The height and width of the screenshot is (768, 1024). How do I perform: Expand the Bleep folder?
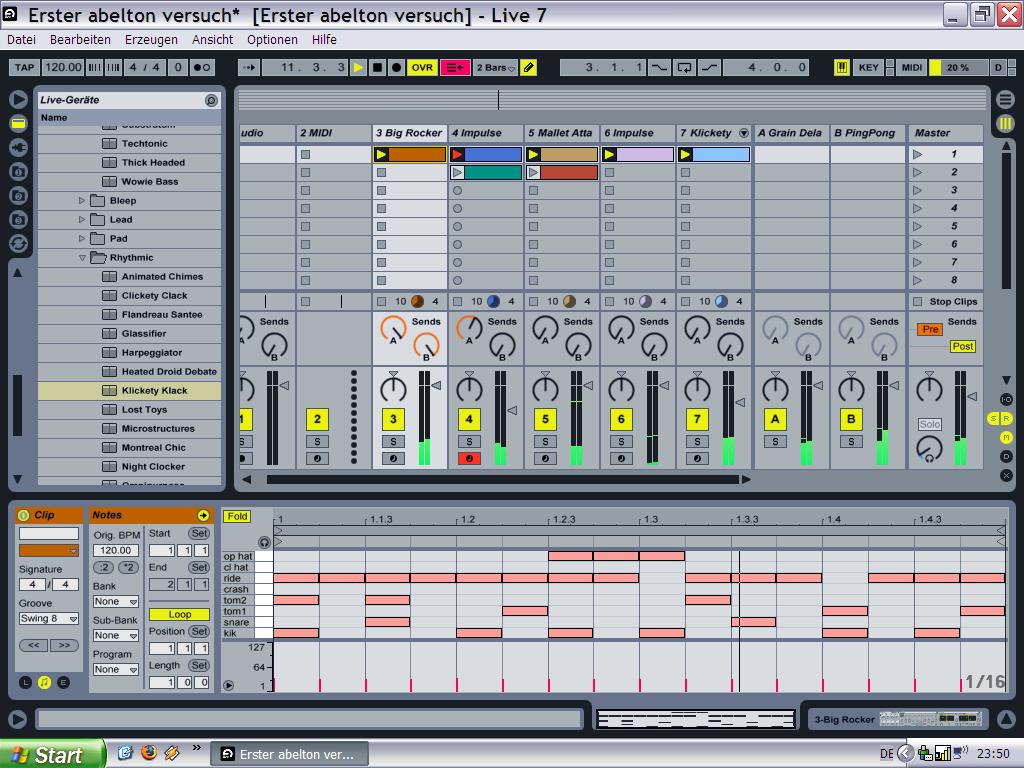pos(82,200)
